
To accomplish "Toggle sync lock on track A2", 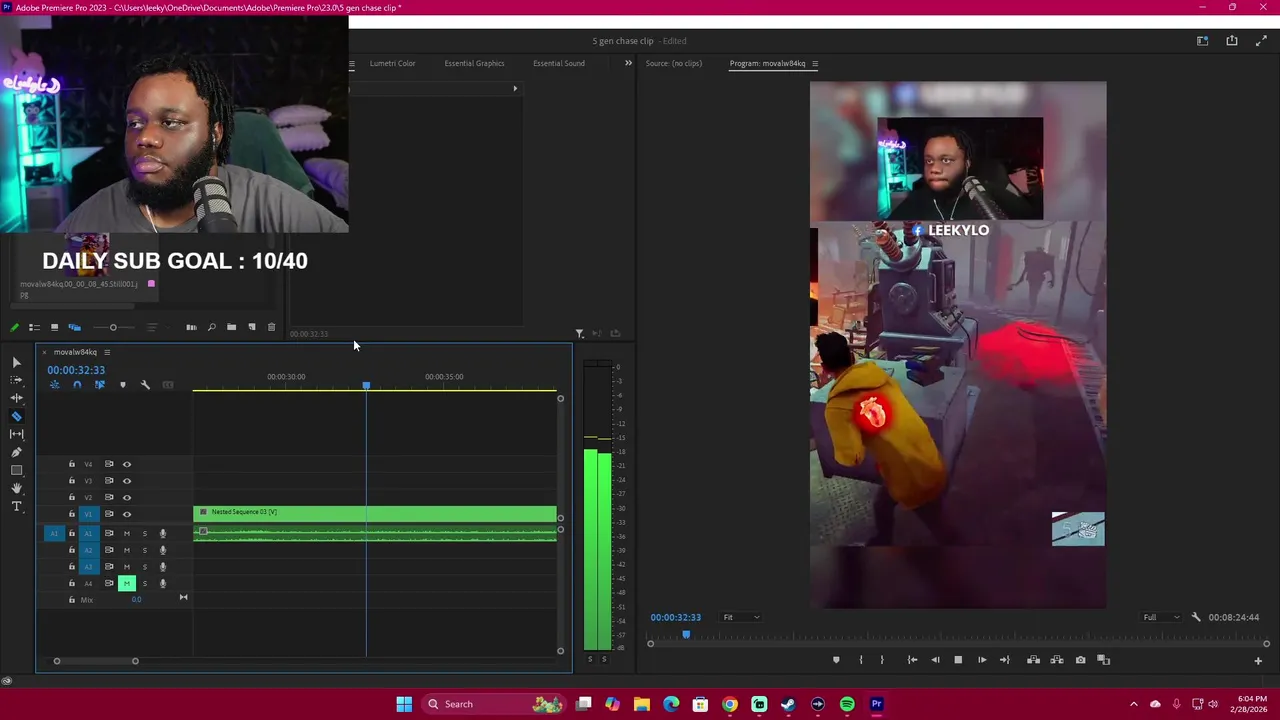I will point(109,550).
